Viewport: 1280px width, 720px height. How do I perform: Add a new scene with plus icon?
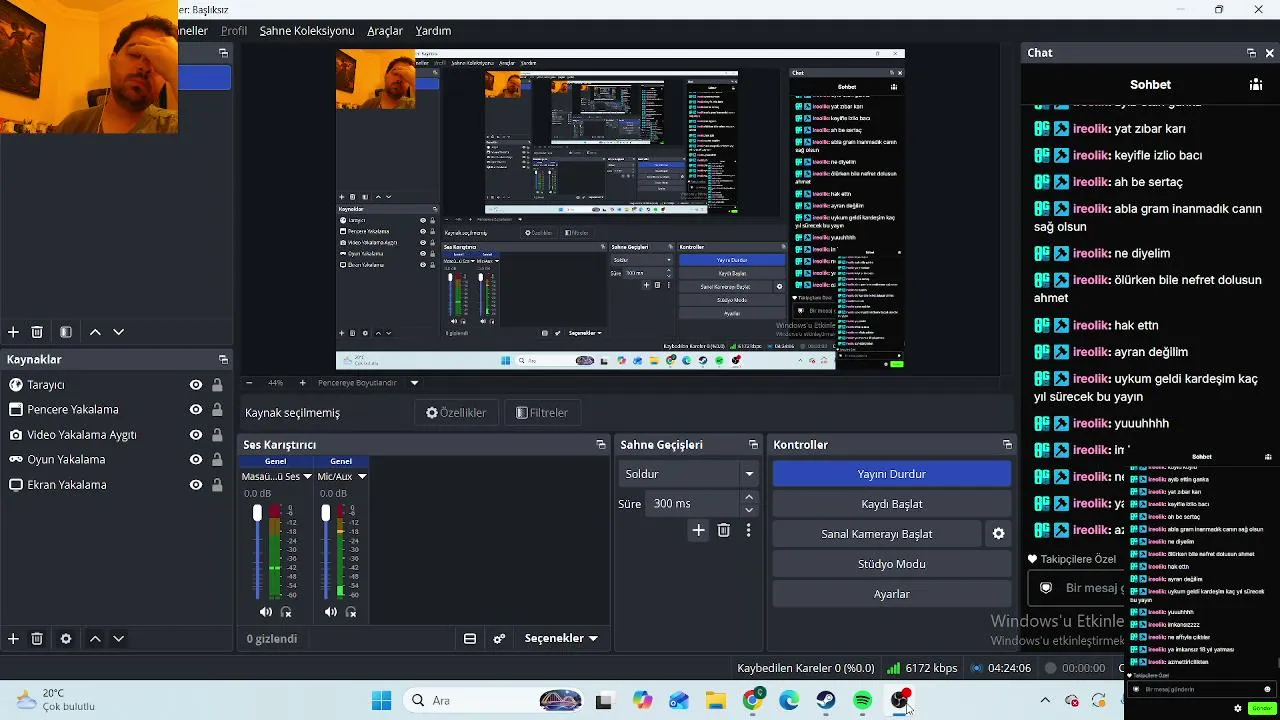[13, 332]
